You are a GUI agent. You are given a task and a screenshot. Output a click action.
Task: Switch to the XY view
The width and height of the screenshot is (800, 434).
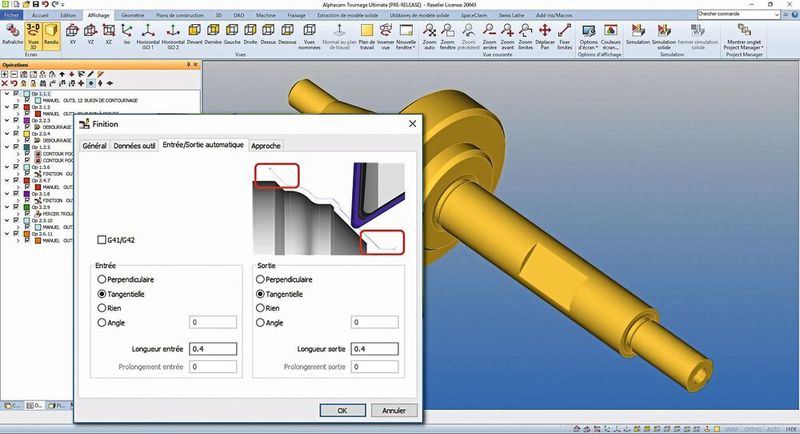click(x=72, y=34)
